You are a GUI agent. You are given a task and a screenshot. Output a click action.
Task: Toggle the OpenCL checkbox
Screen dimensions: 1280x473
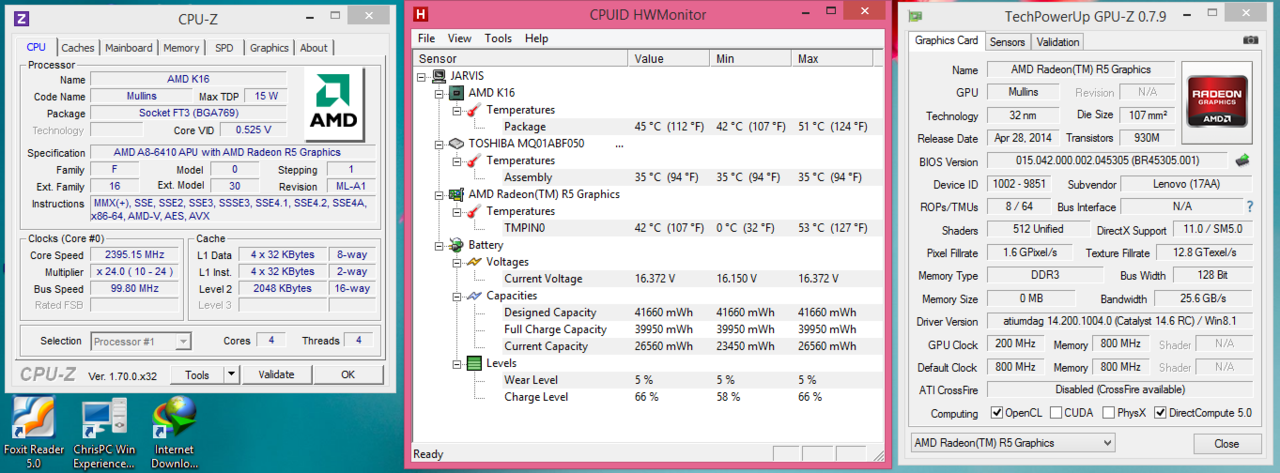point(997,413)
